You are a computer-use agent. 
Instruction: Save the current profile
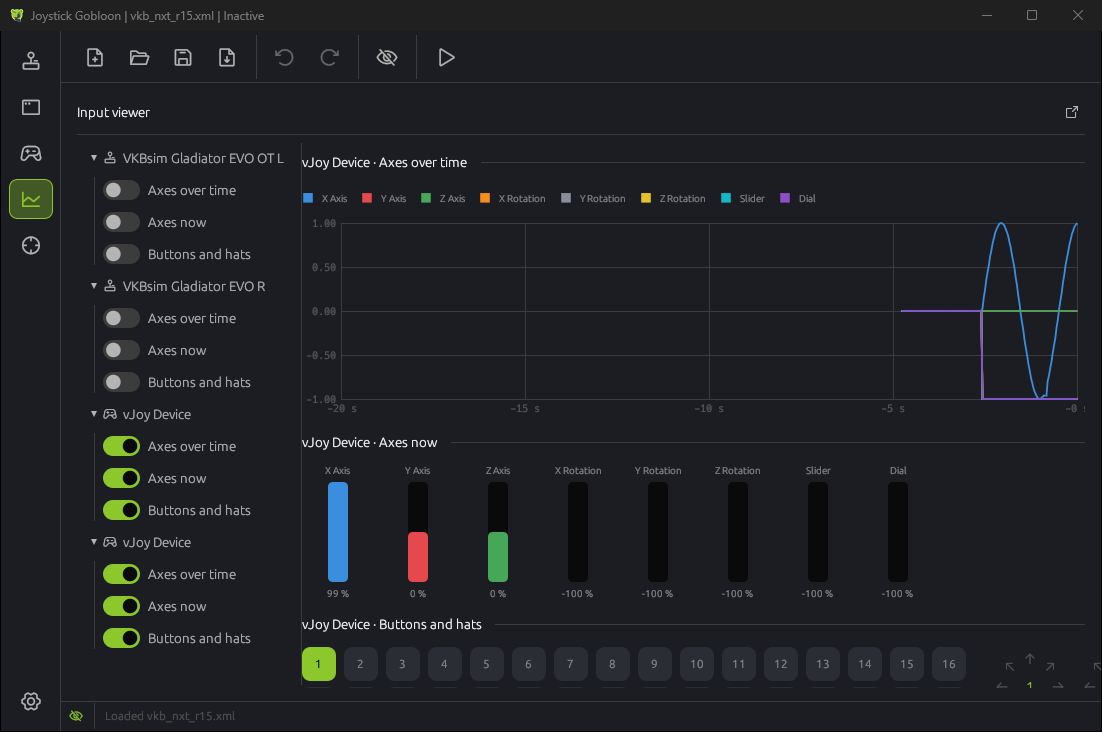coord(183,58)
